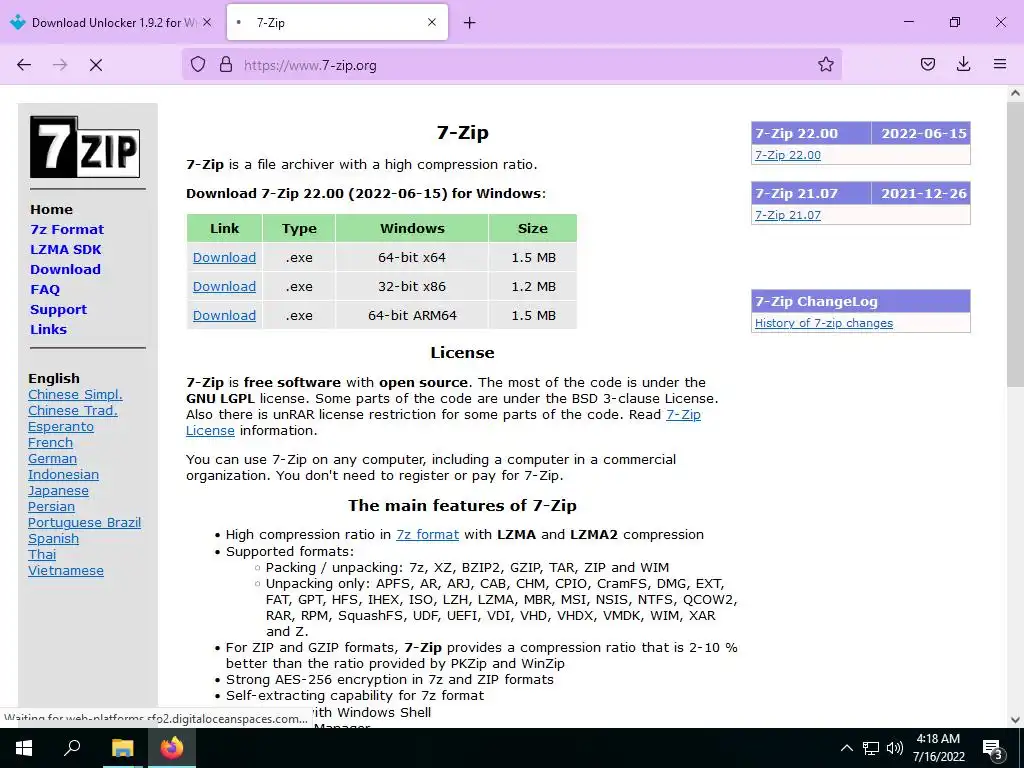Switch language to Thai
The image size is (1024, 768).
pyautogui.click(x=42, y=554)
